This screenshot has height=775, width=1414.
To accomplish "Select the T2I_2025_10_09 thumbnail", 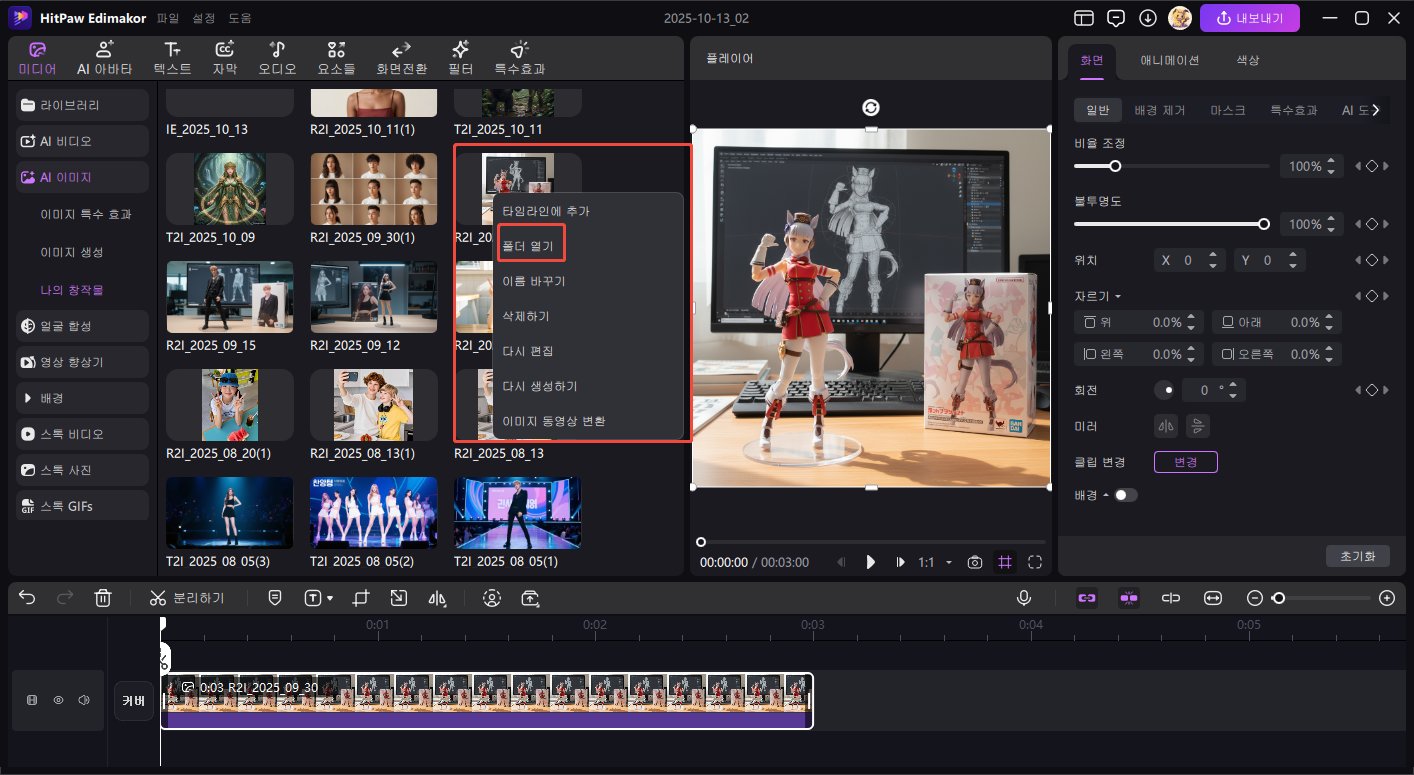I will (229, 189).
